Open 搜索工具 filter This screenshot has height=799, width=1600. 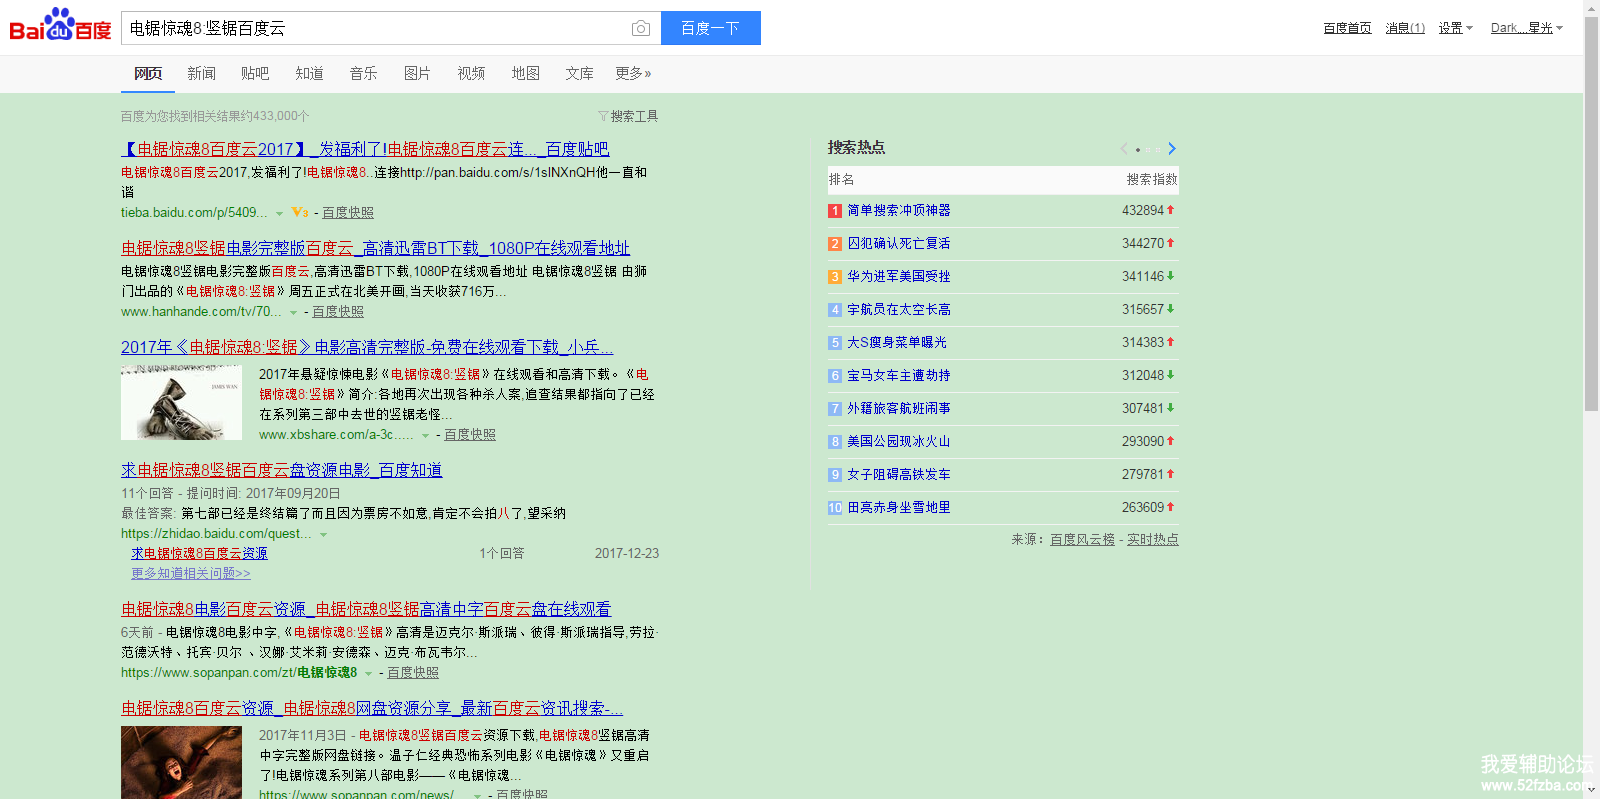pos(628,116)
